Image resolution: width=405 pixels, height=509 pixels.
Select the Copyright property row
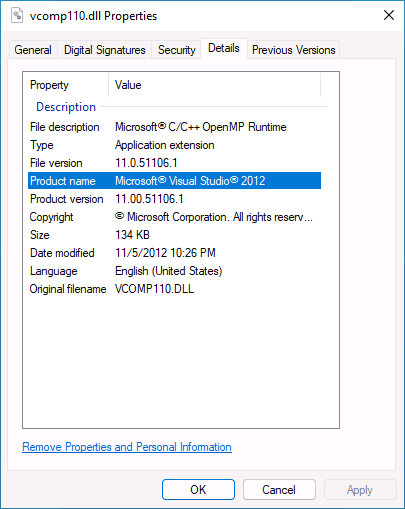pyautogui.click(x=174, y=217)
